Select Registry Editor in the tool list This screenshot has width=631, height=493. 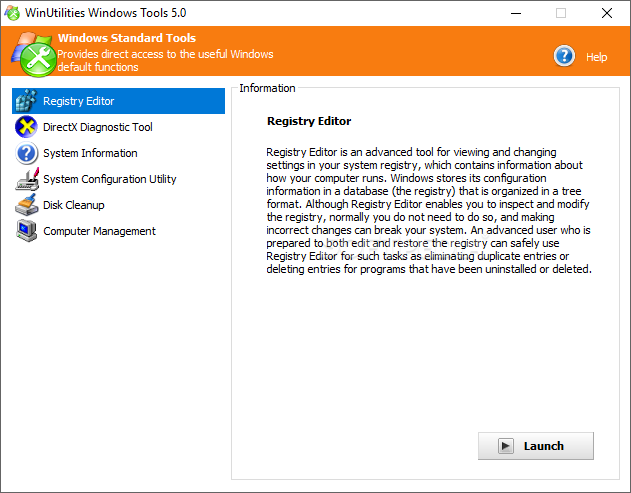(x=118, y=101)
